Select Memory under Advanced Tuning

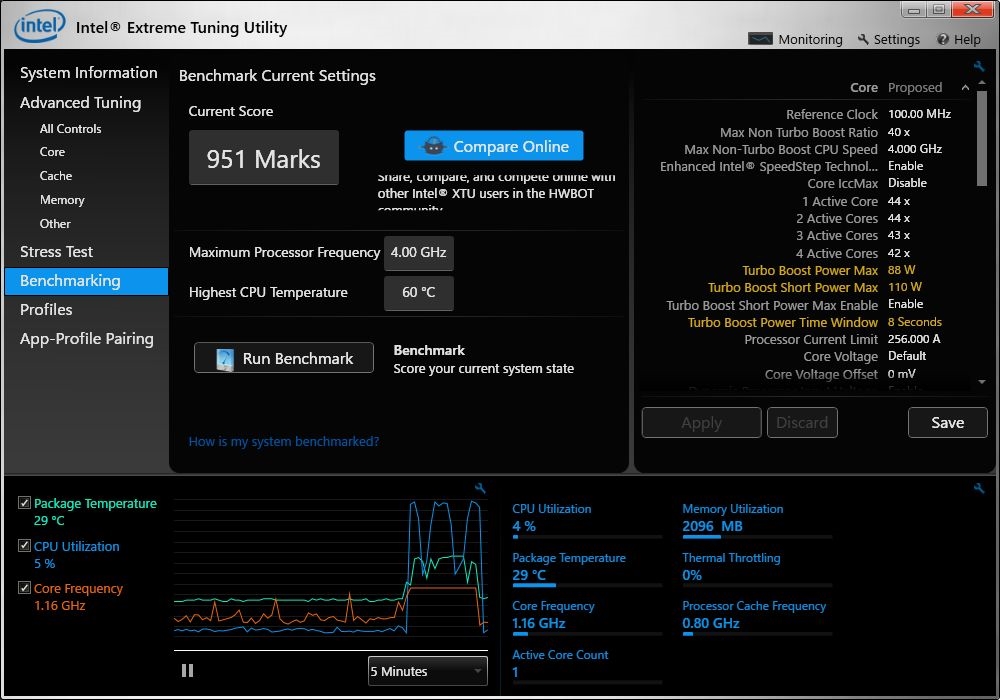tap(62, 200)
